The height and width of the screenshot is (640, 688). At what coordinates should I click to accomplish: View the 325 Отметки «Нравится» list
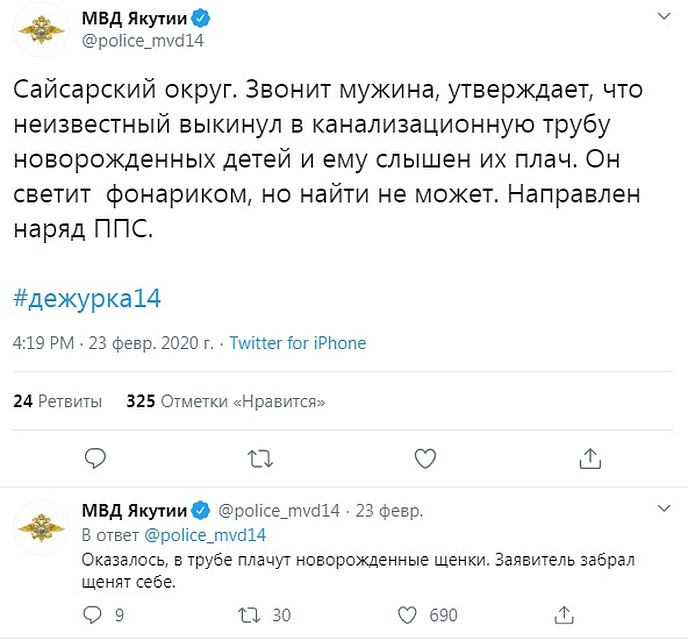tap(226, 401)
